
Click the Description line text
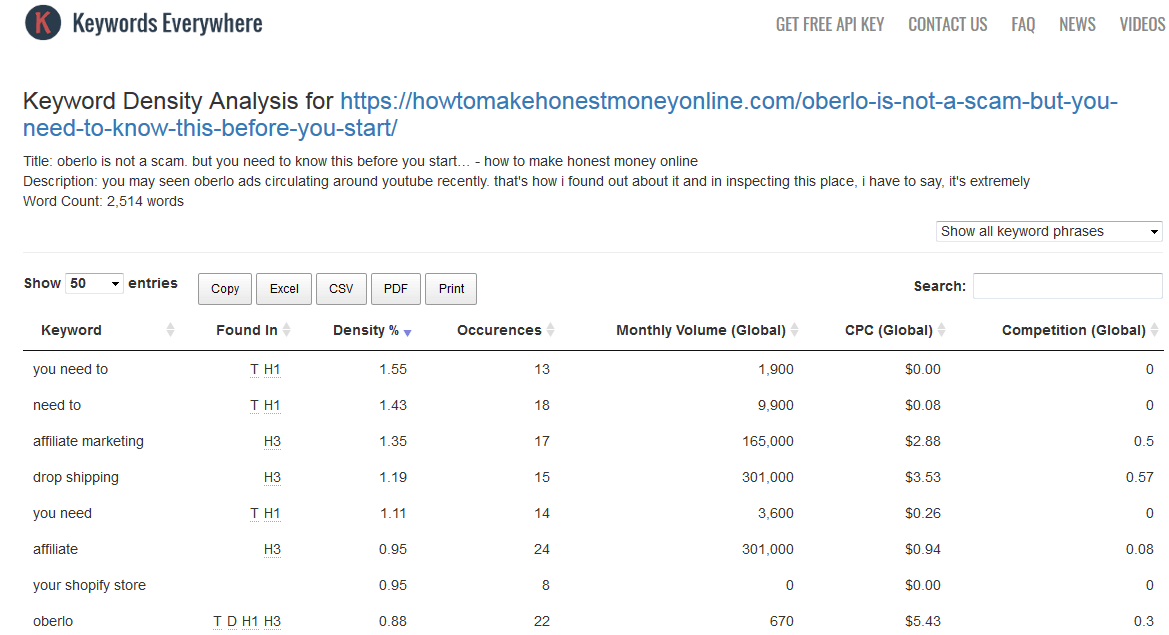(526, 181)
